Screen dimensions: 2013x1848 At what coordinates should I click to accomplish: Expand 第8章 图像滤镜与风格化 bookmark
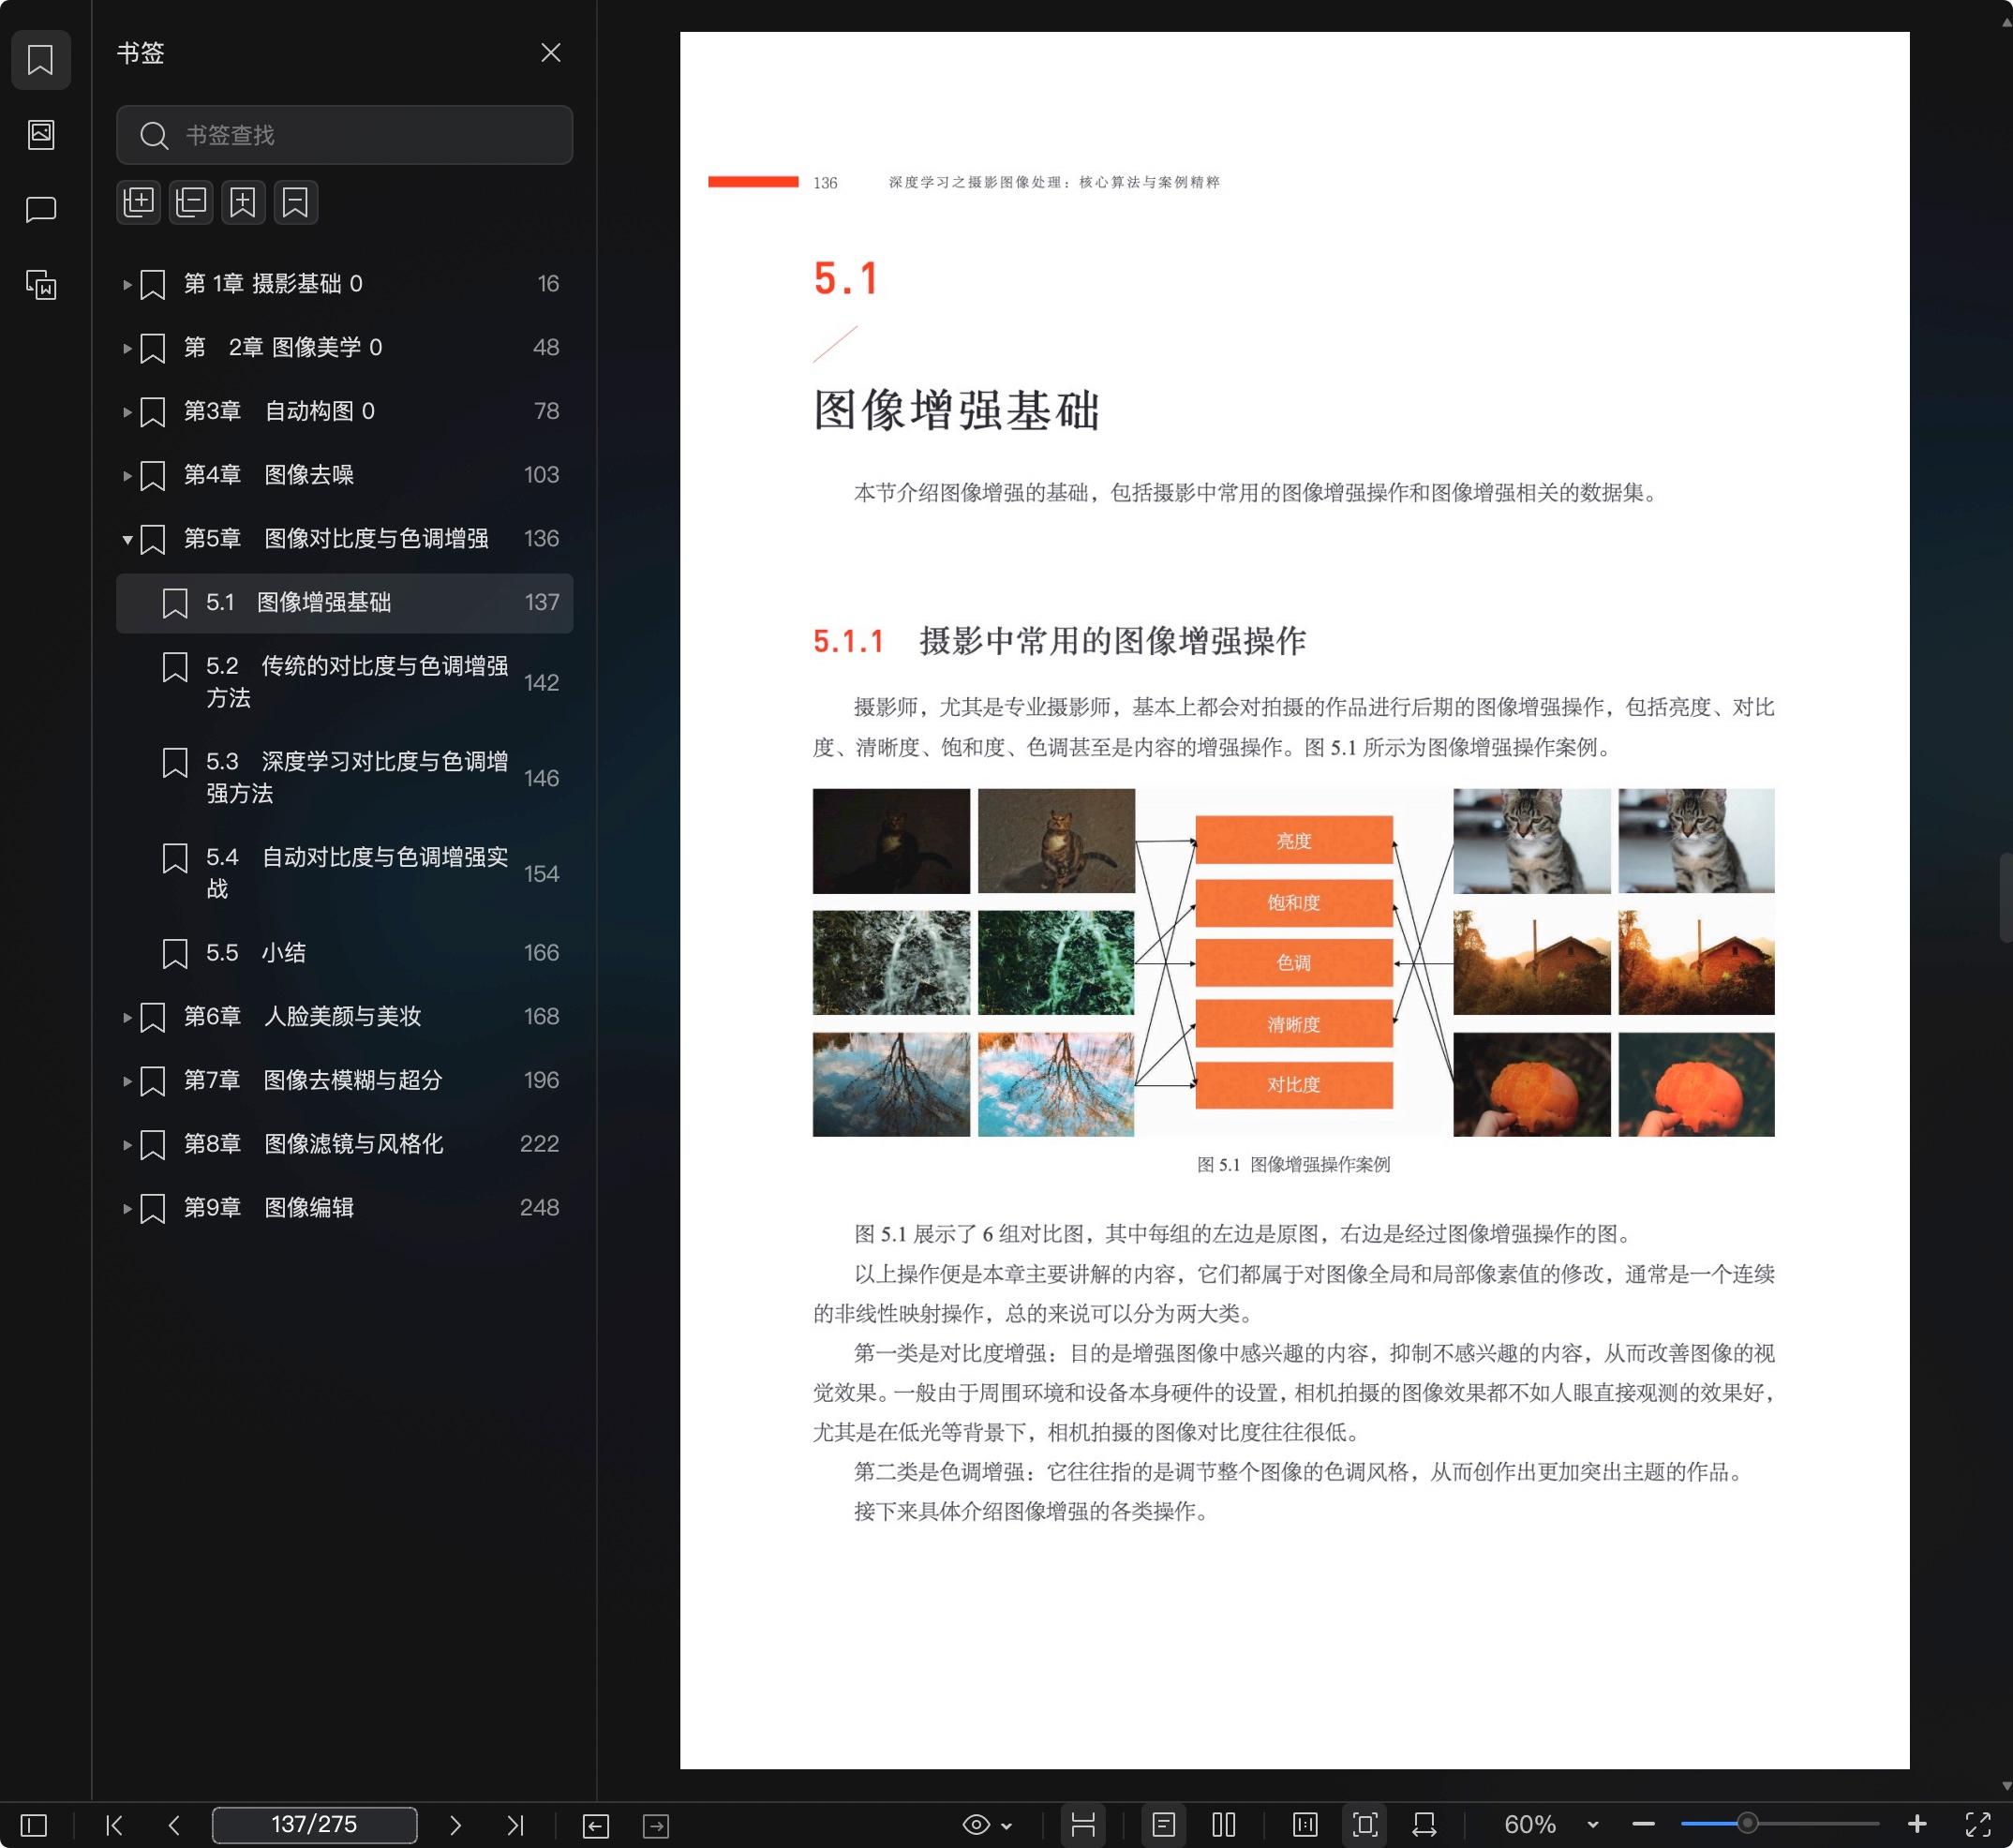tap(127, 1145)
